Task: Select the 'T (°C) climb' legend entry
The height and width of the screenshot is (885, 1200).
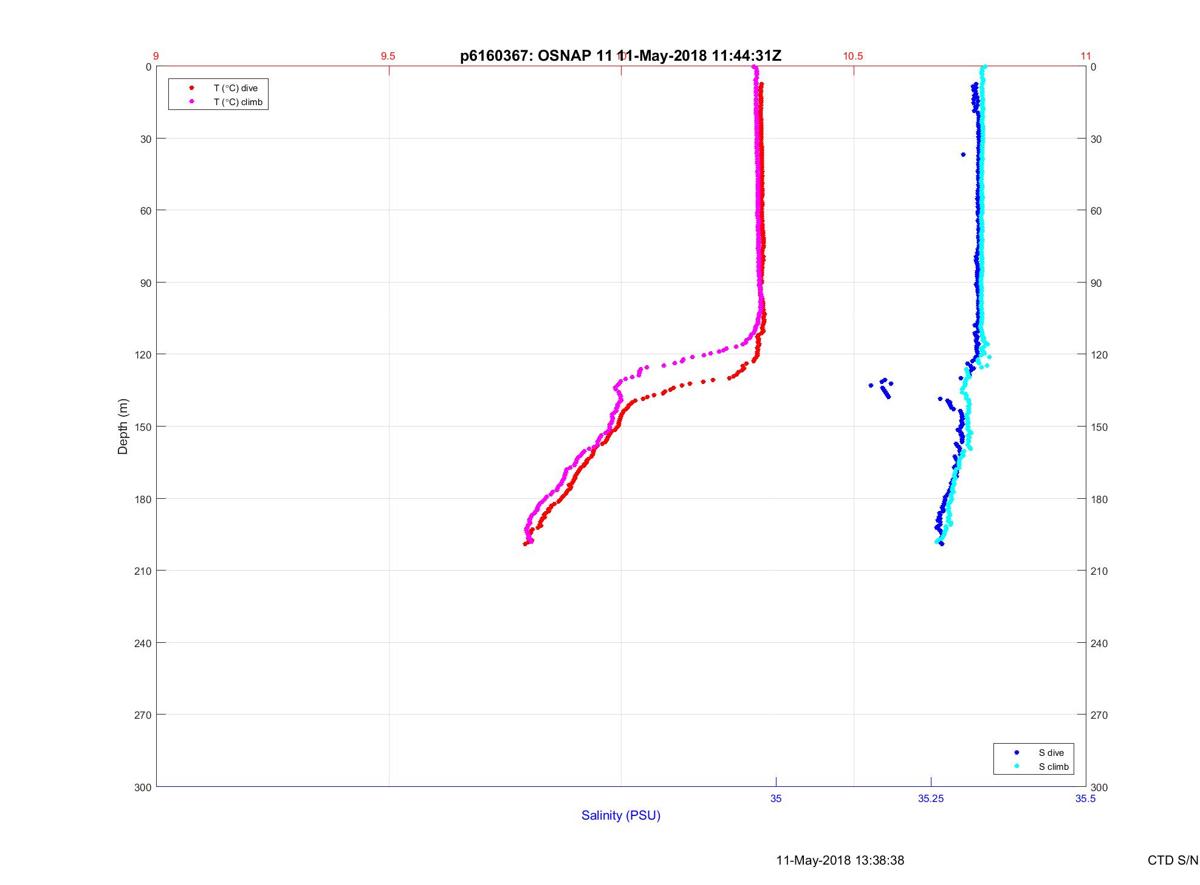Action: click(x=237, y=102)
